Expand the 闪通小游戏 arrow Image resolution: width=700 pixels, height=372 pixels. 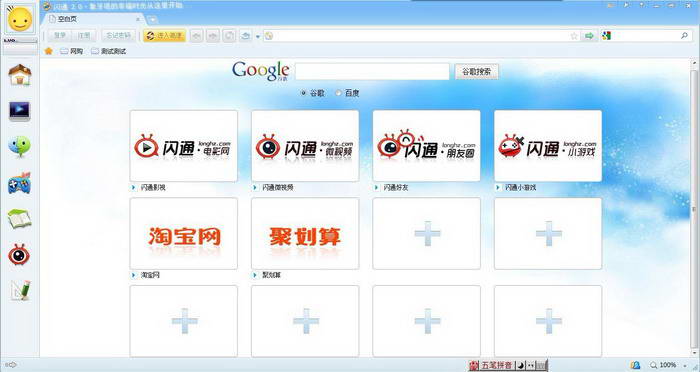click(x=498, y=188)
